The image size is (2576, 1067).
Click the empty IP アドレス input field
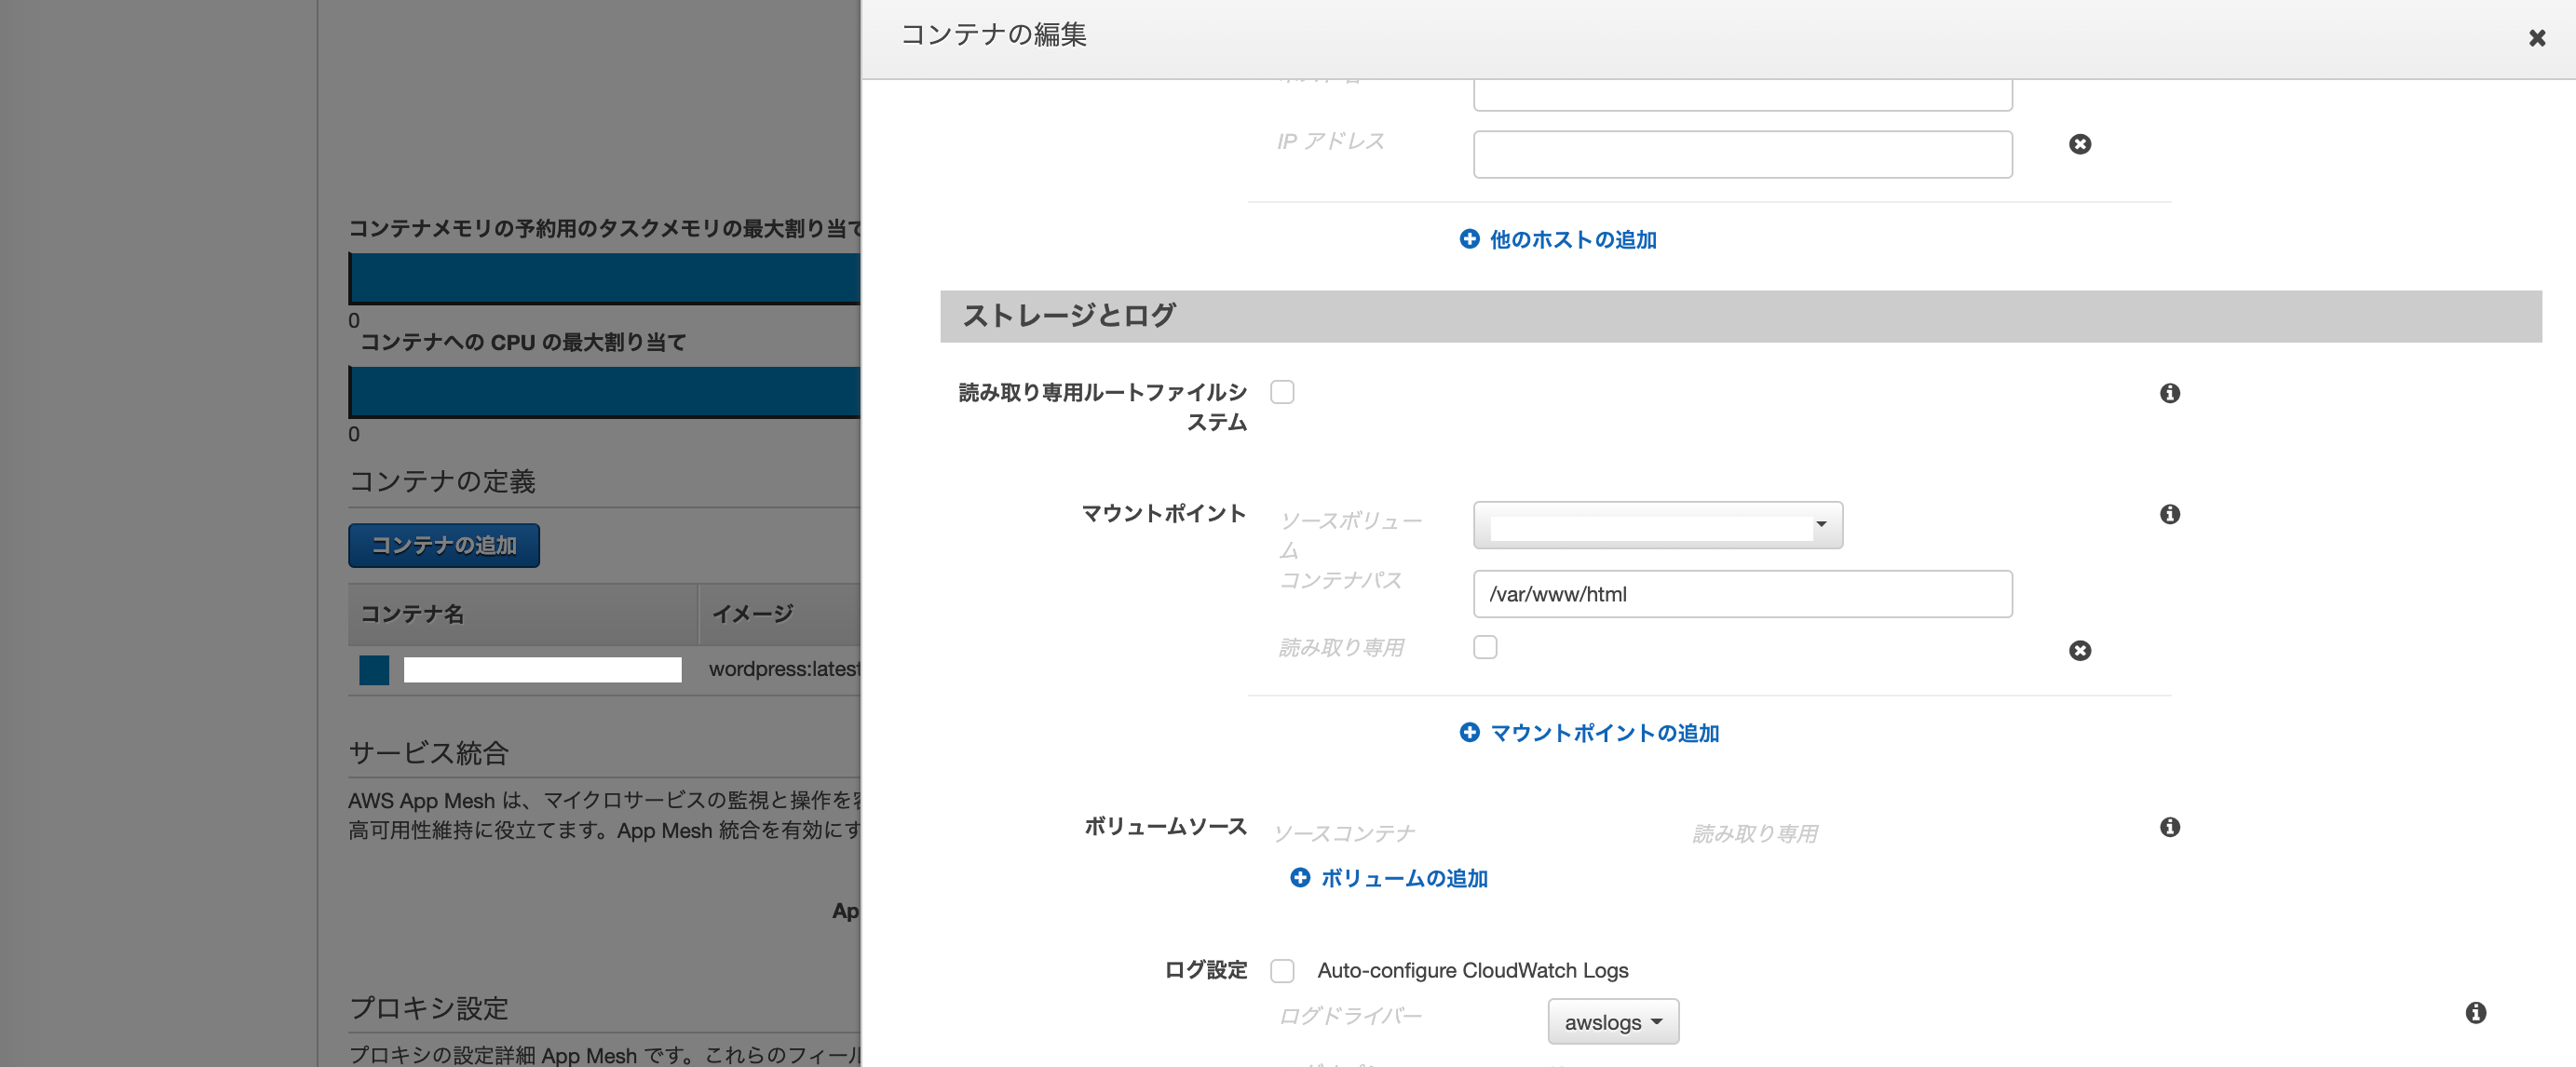tap(1742, 154)
